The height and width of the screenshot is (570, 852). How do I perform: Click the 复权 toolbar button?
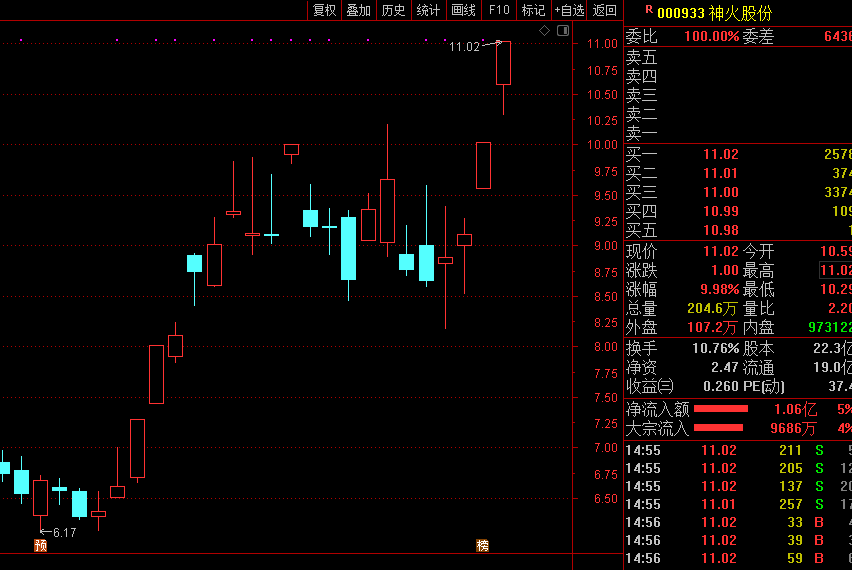[x=324, y=10]
